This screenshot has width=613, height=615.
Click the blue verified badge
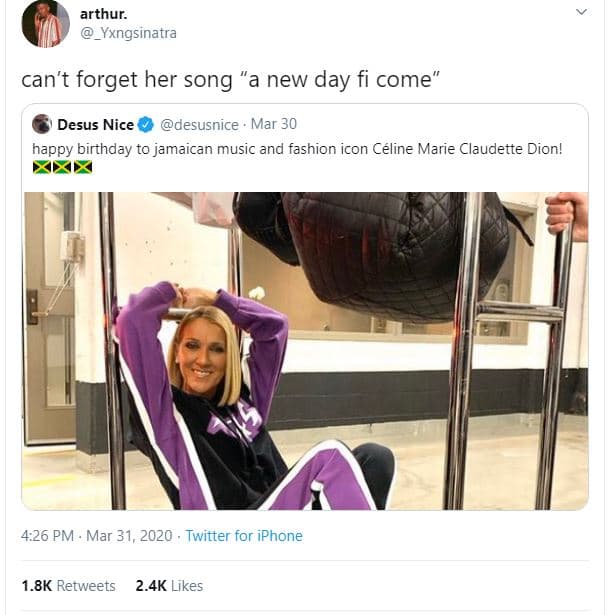pyautogui.click(x=145, y=125)
